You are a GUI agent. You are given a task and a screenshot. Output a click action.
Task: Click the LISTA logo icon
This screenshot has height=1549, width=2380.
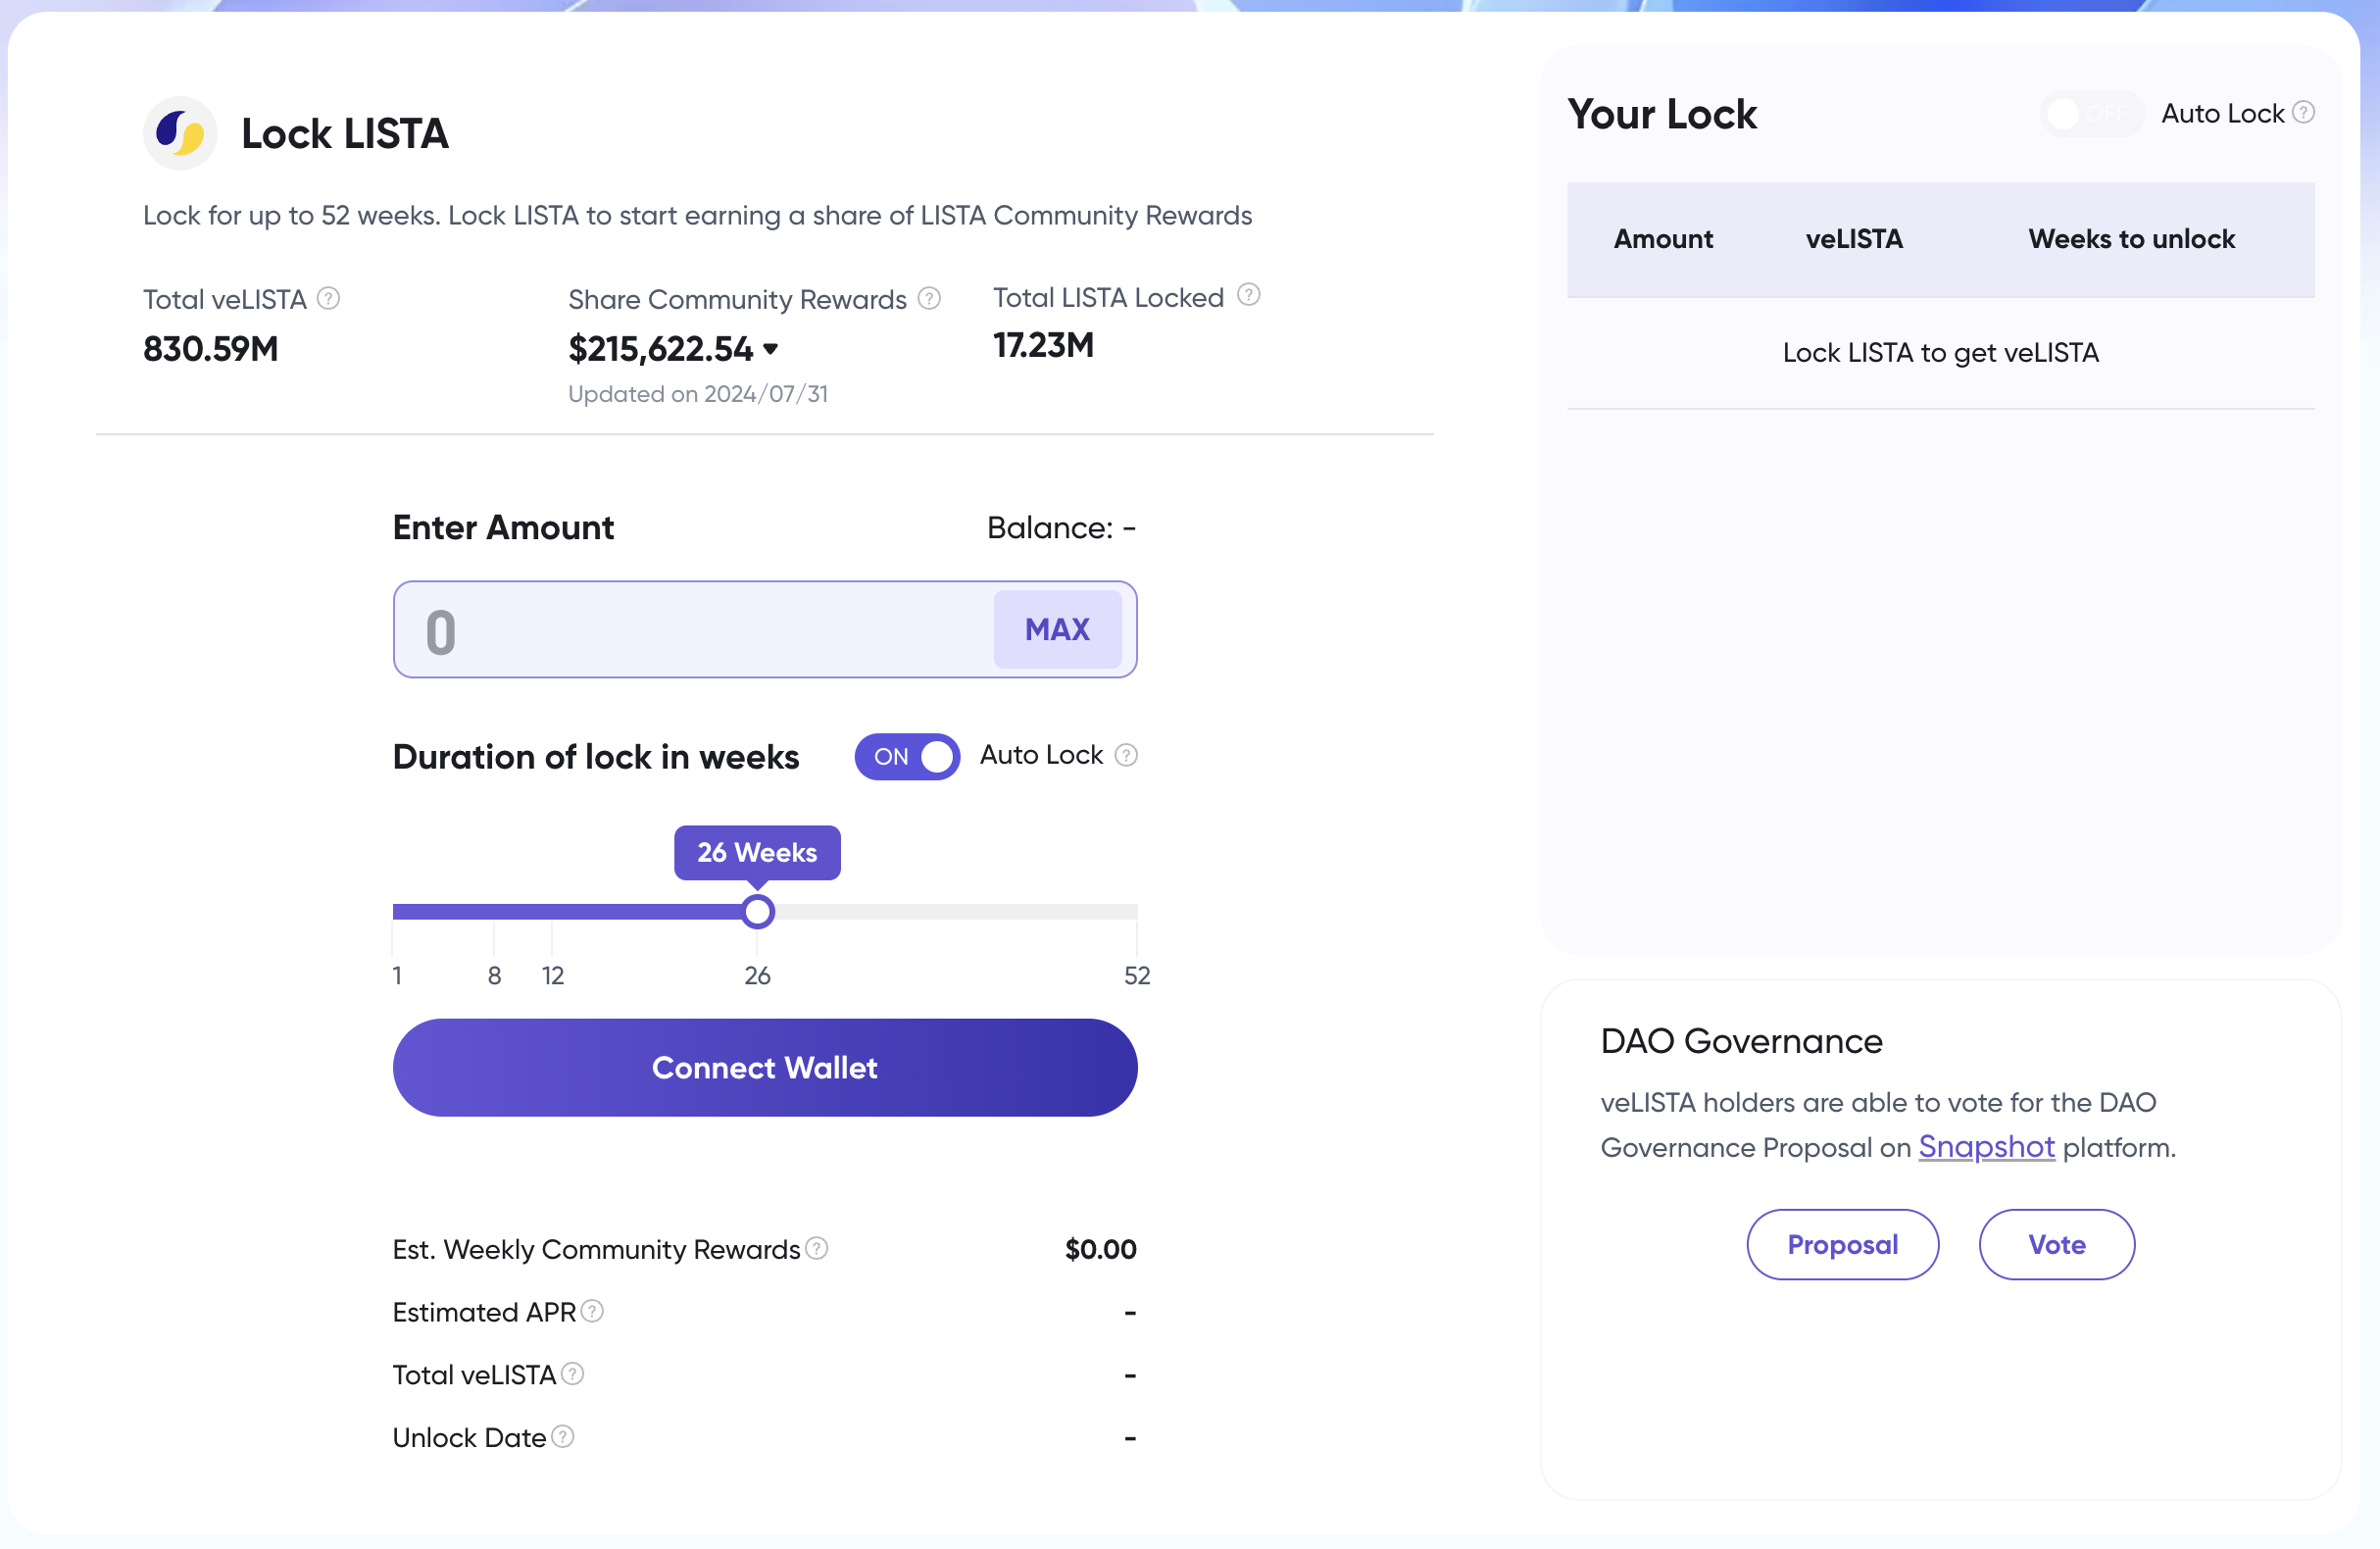coord(180,133)
